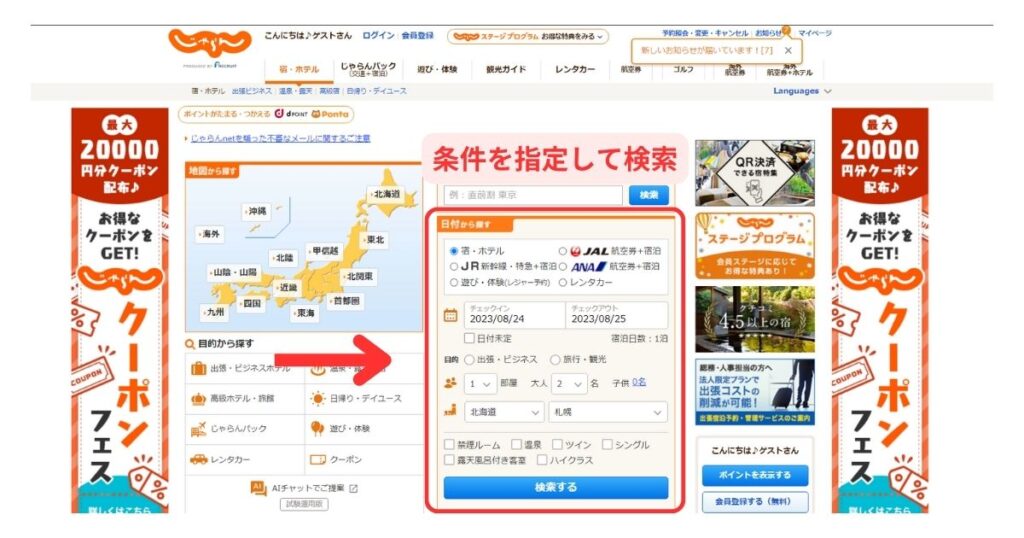Click the クーポン ticket icon

(x=317, y=460)
